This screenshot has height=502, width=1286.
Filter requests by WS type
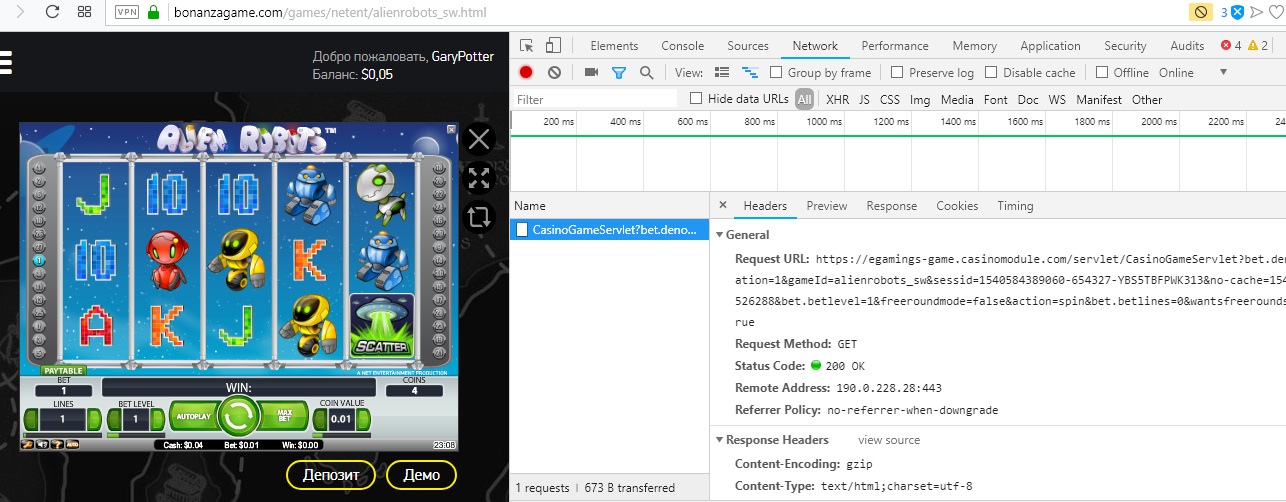point(1057,99)
